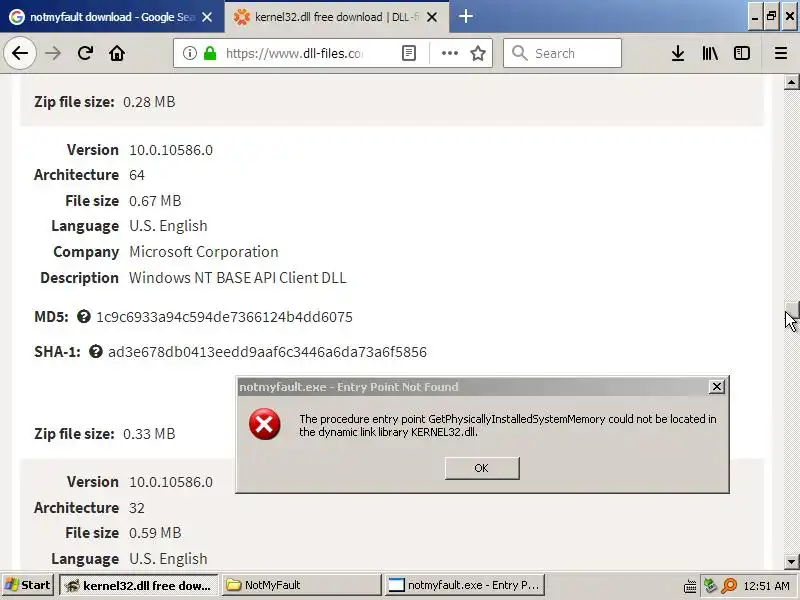The image size is (800, 600).
Task: Click the 0.67 MB file size value
Action: coord(155,201)
